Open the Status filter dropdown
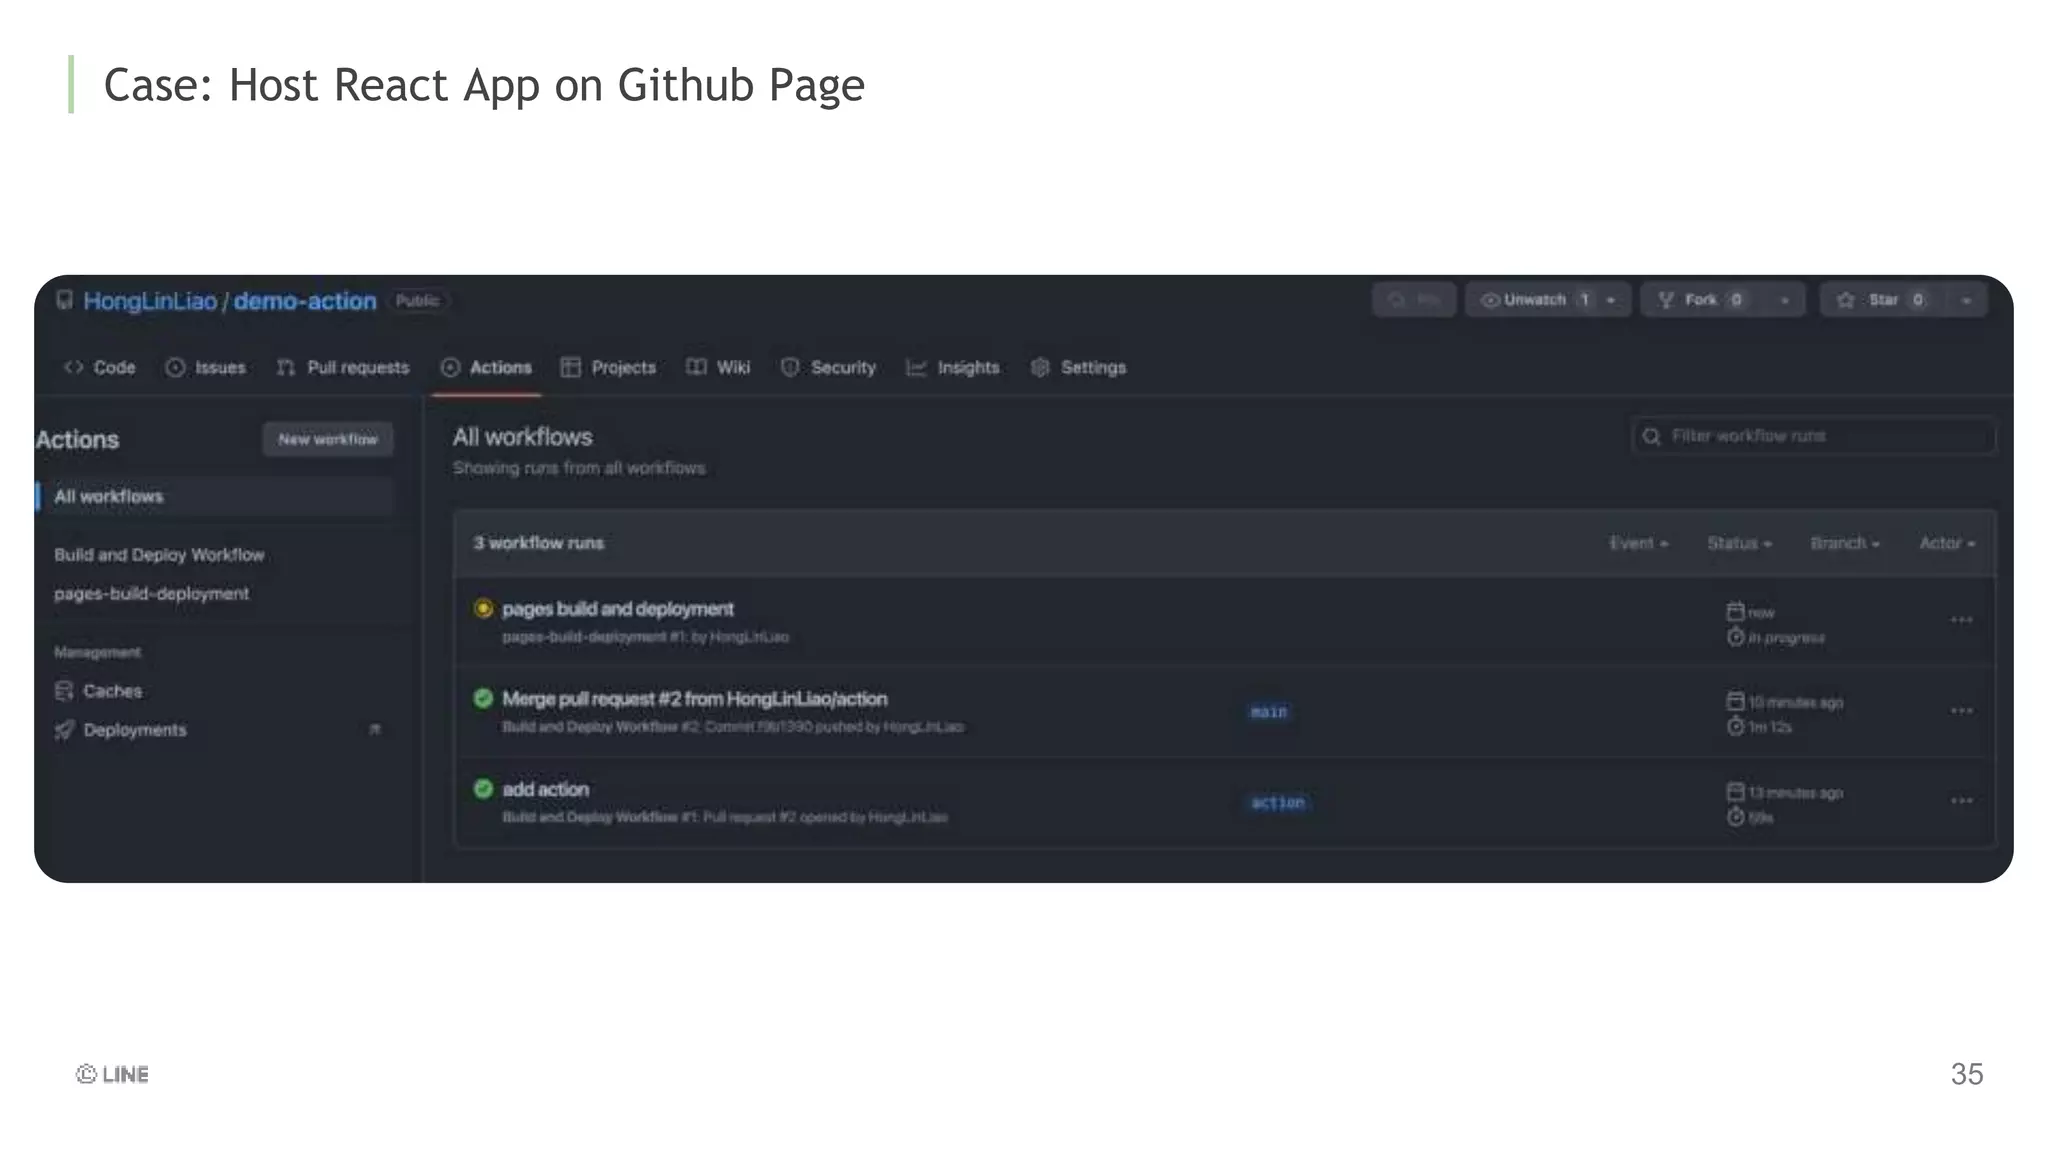Viewport: 2048px width, 1152px height. point(1739,543)
